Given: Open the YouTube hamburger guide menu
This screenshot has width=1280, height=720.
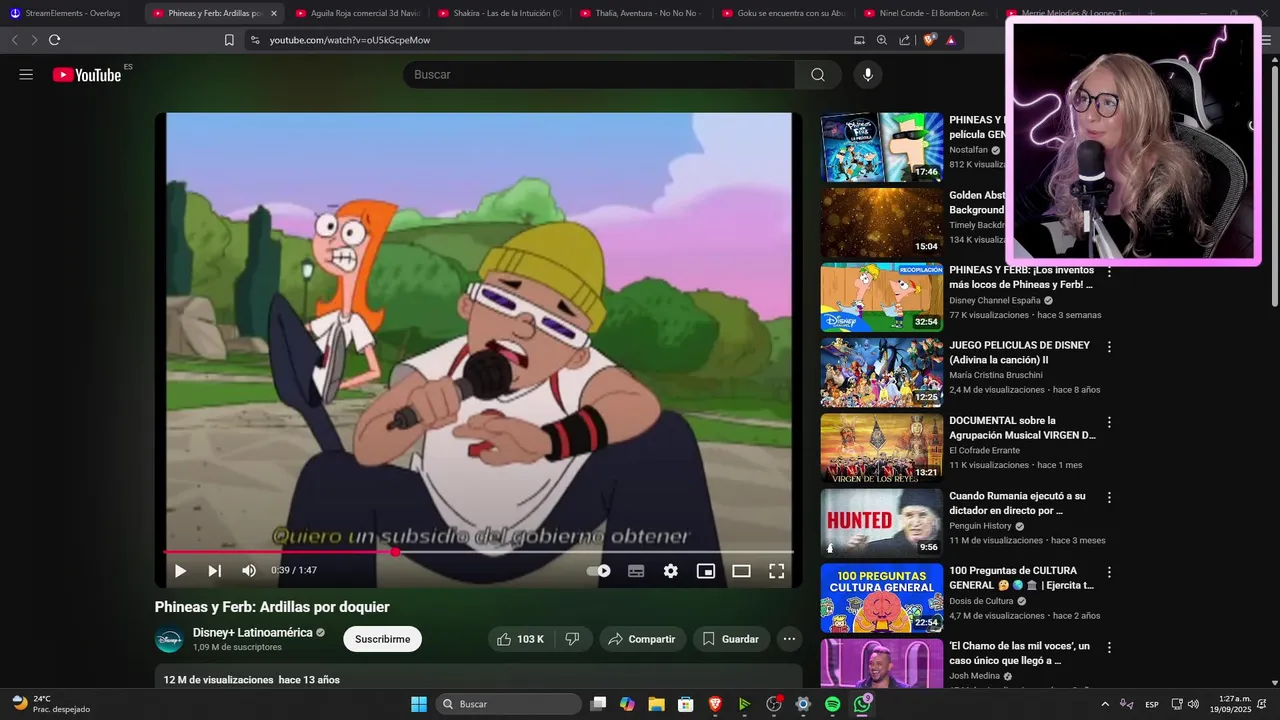Looking at the screenshot, I should click(x=26, y=75).
